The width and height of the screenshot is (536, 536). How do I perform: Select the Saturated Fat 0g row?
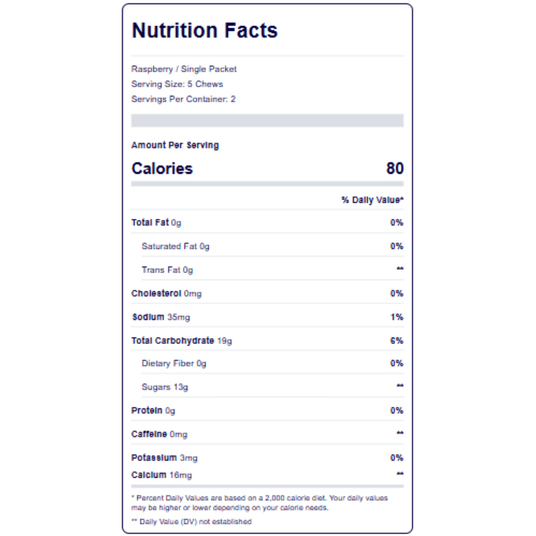[x=272, y=246]
